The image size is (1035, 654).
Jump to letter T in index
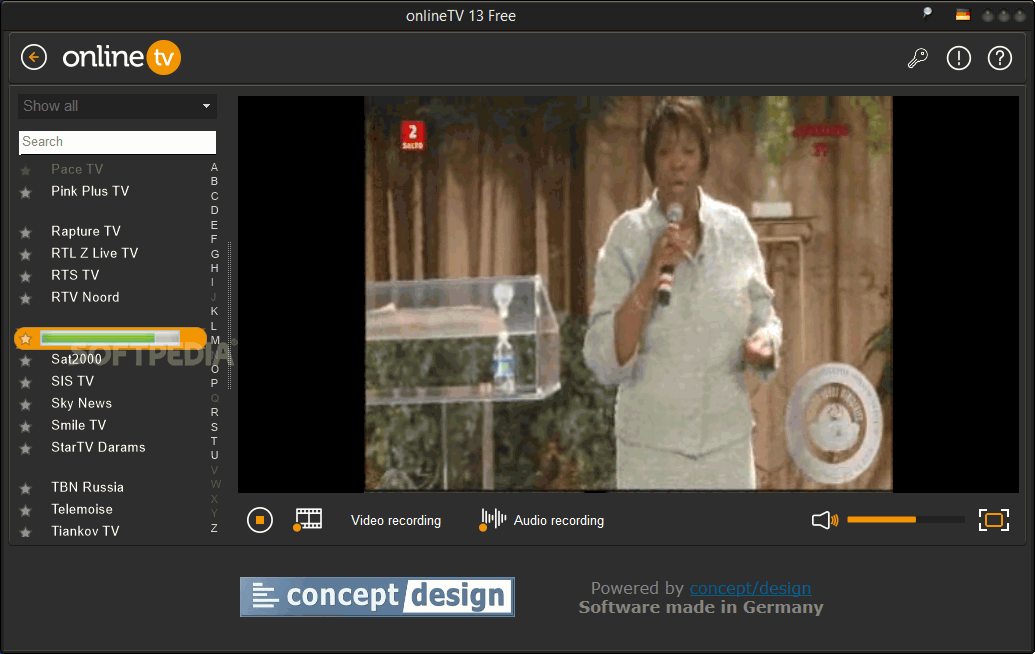click(214, 441)
